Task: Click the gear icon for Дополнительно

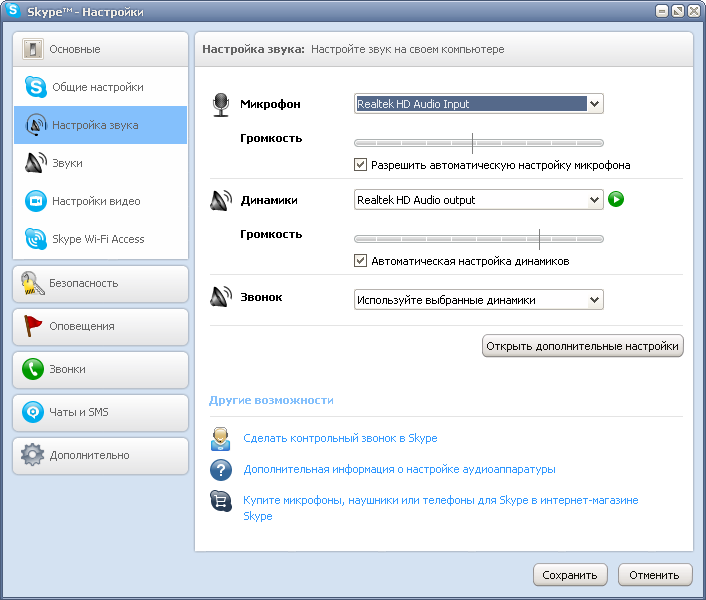Action: [32, 455]
